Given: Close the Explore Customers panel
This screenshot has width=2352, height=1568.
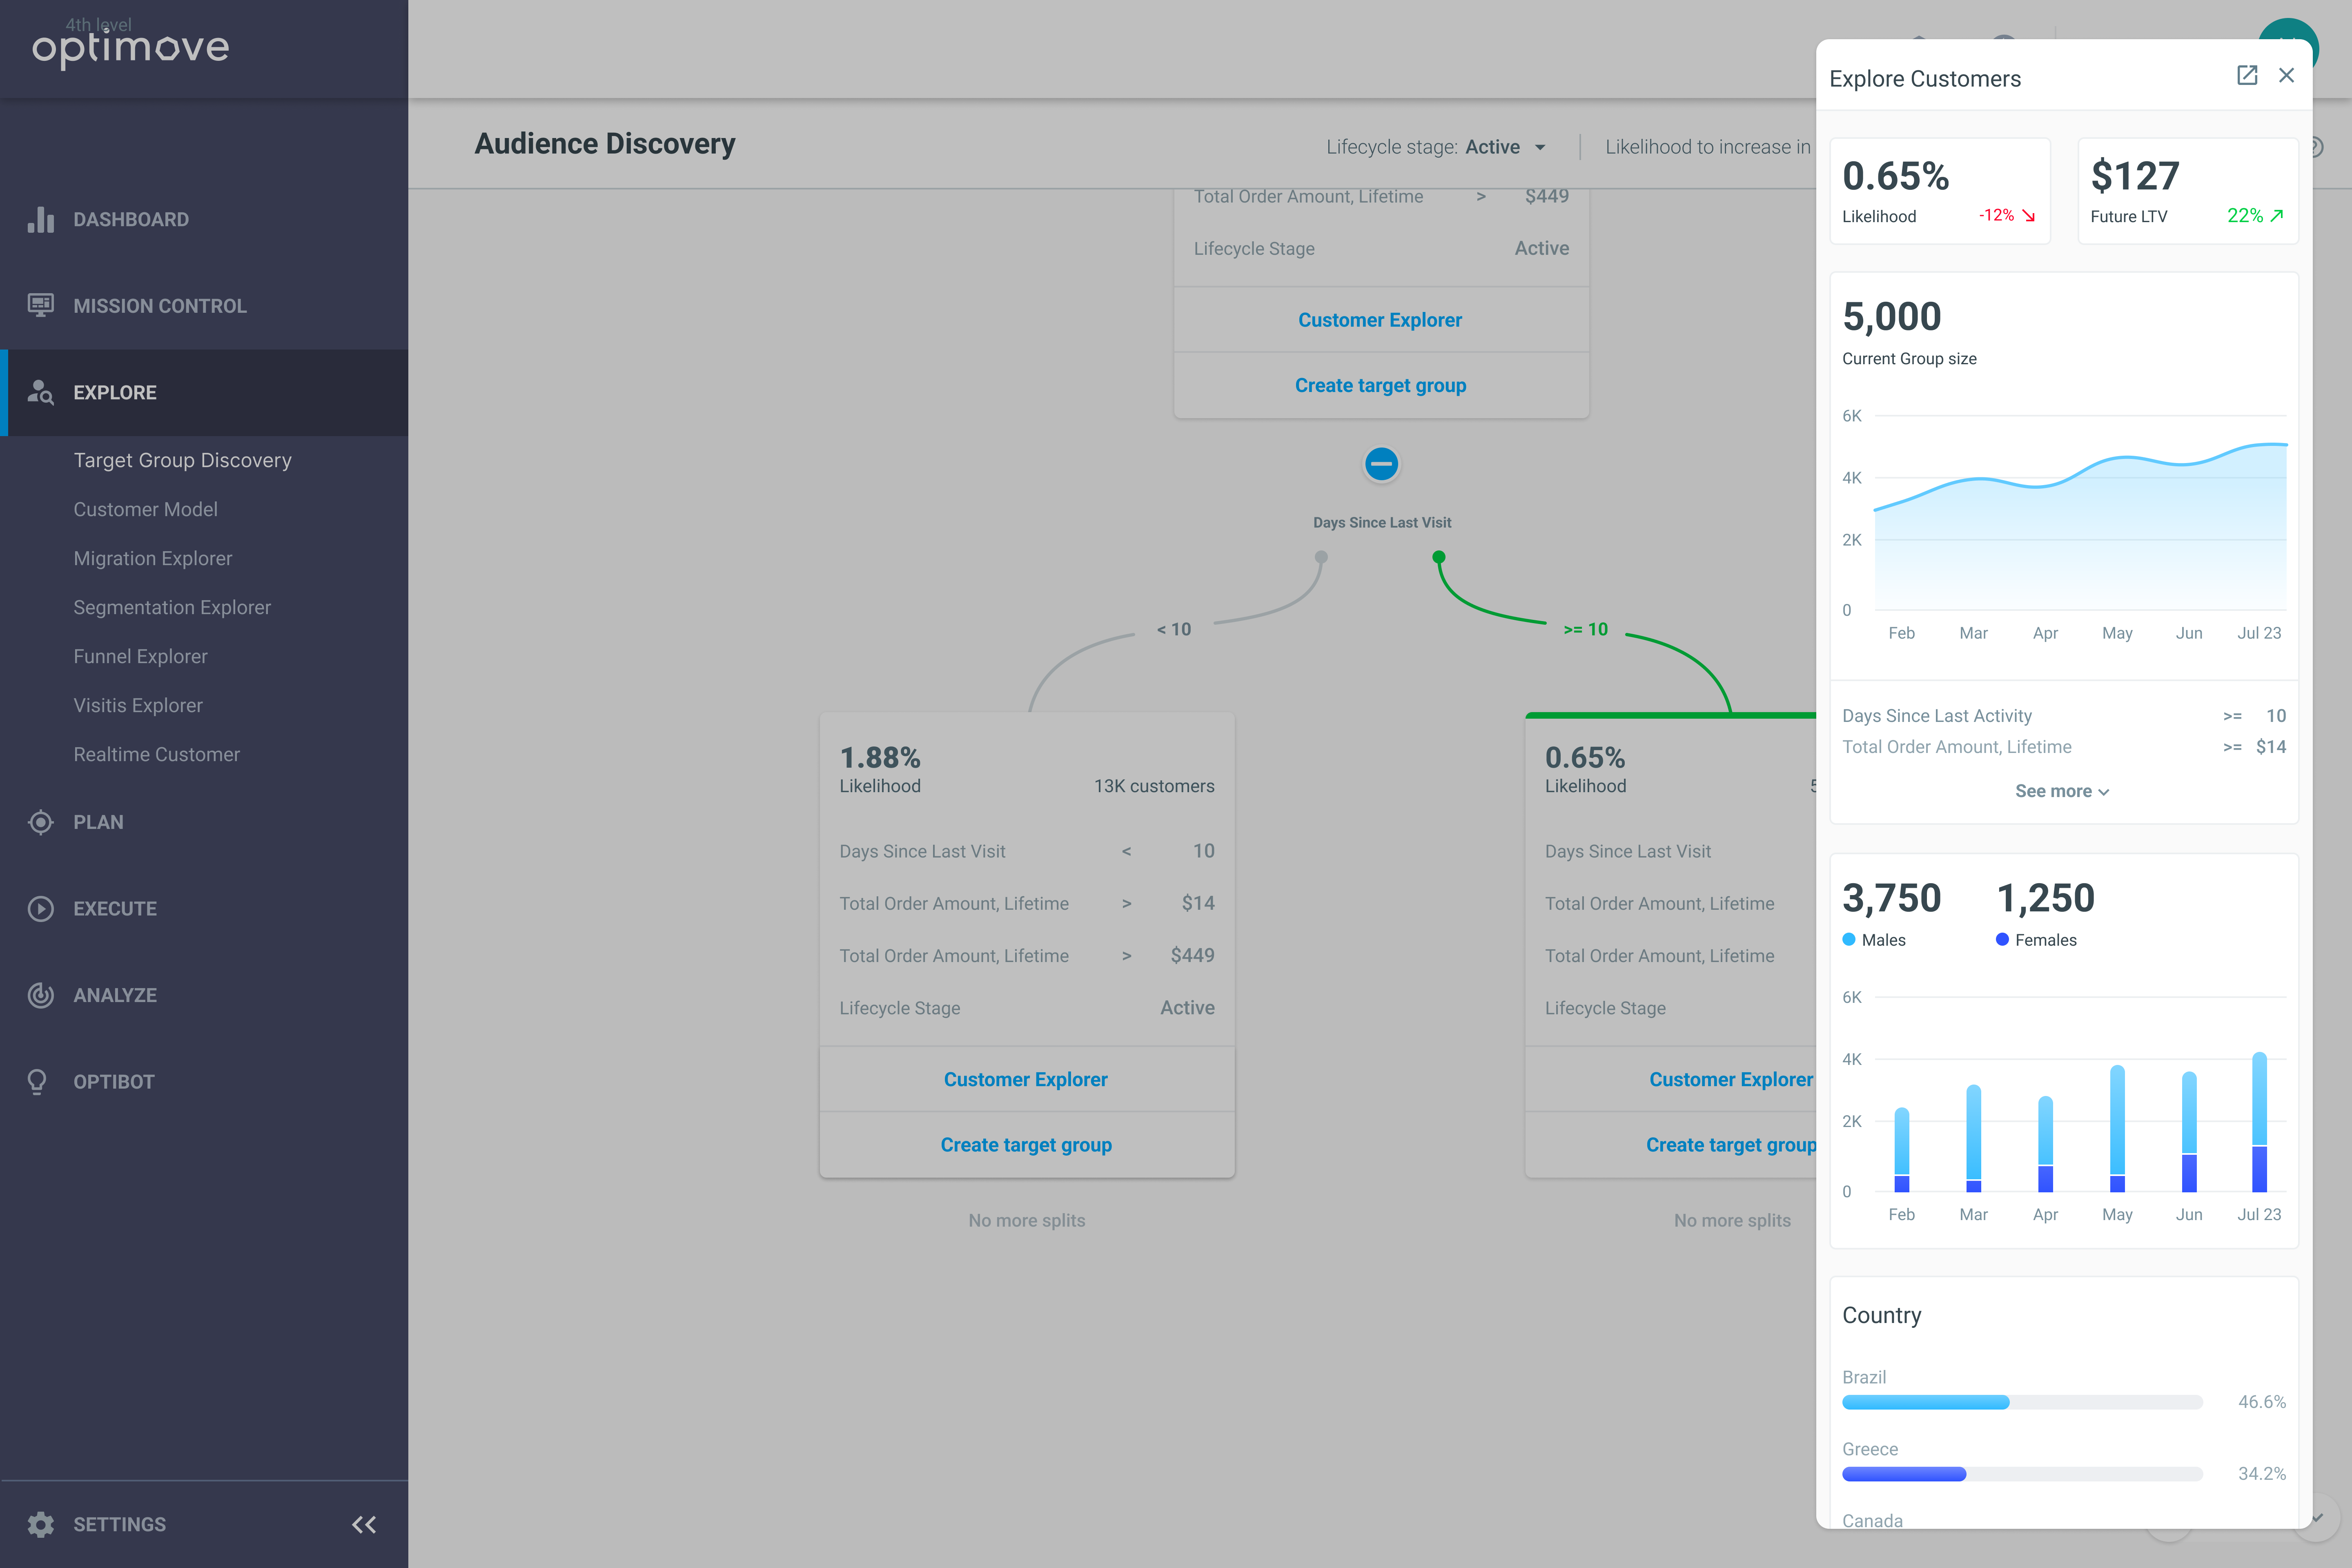Looking at the screenshot, I should click(x=2286, y=76).
